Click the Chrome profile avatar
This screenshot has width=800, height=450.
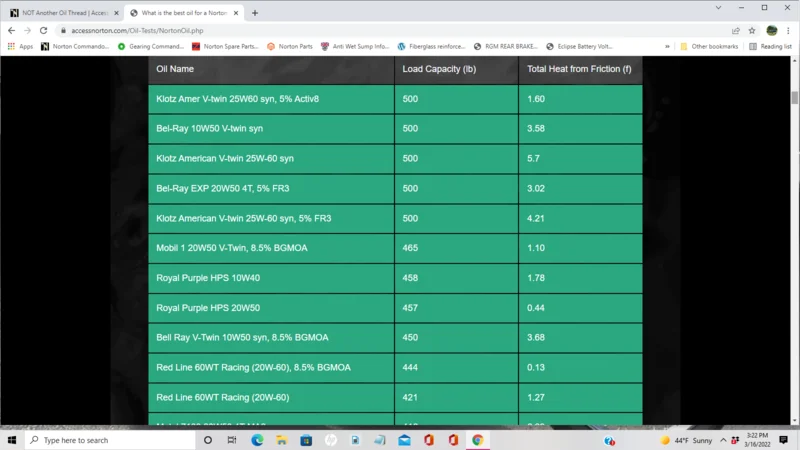(771, 31)
